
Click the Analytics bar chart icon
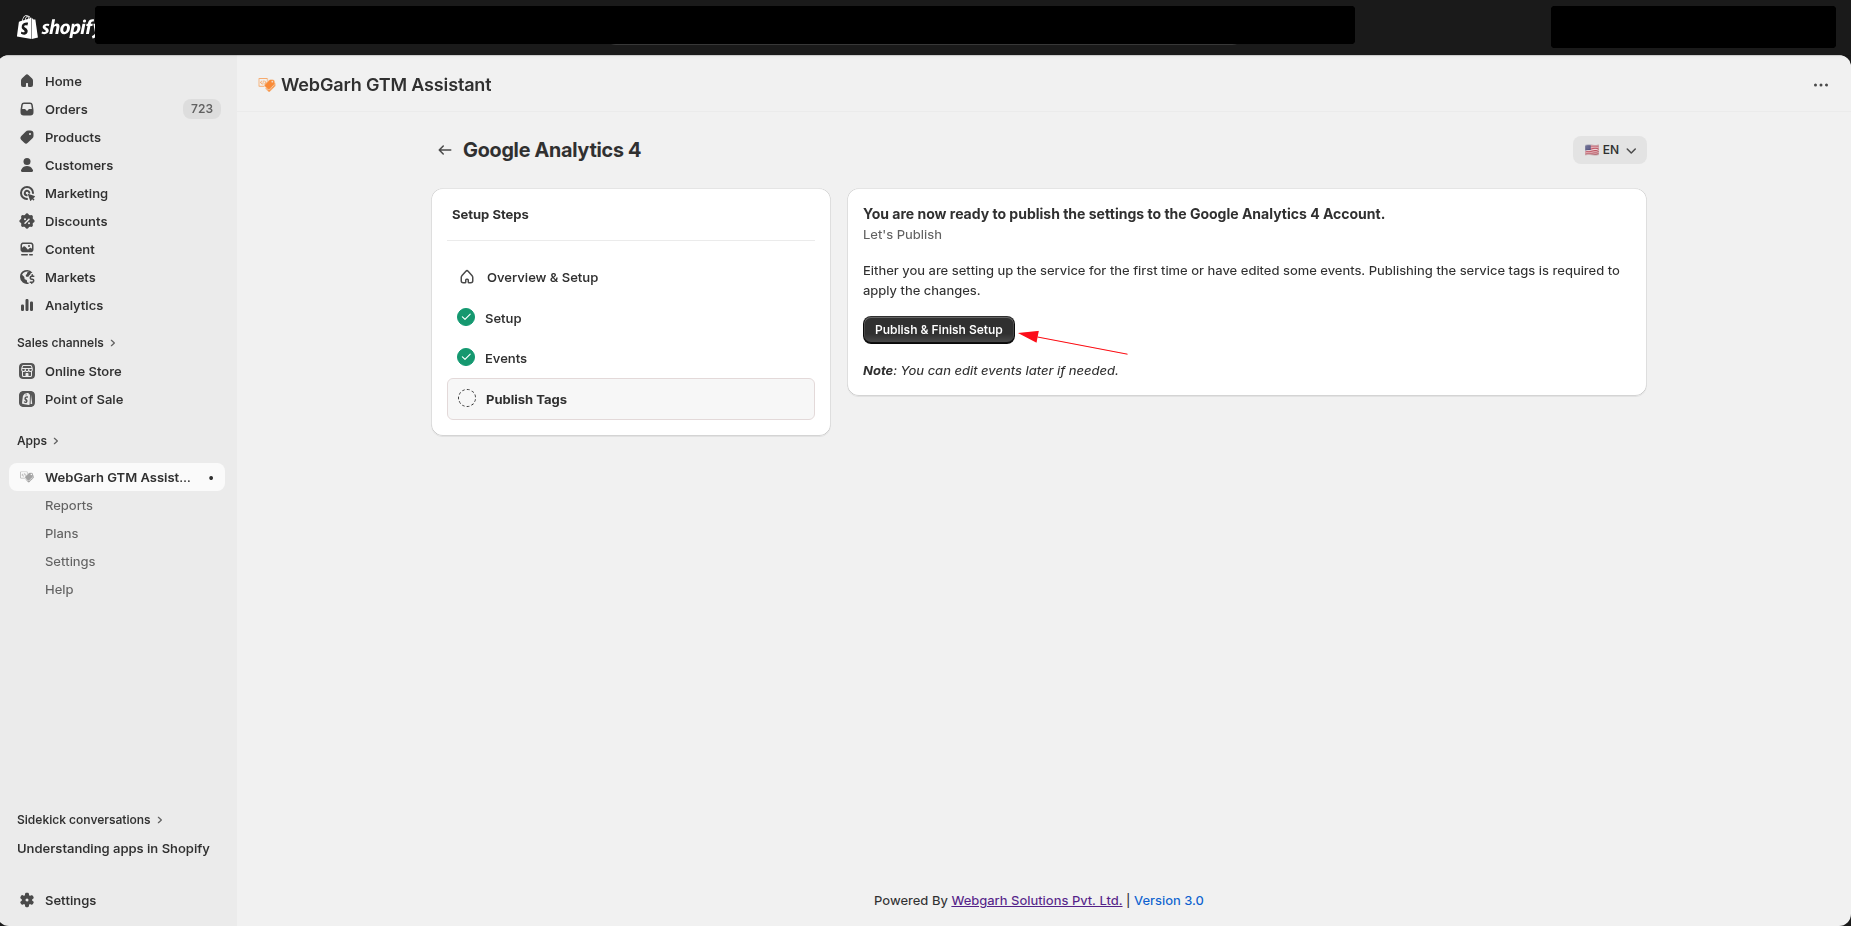pos(27,305)
